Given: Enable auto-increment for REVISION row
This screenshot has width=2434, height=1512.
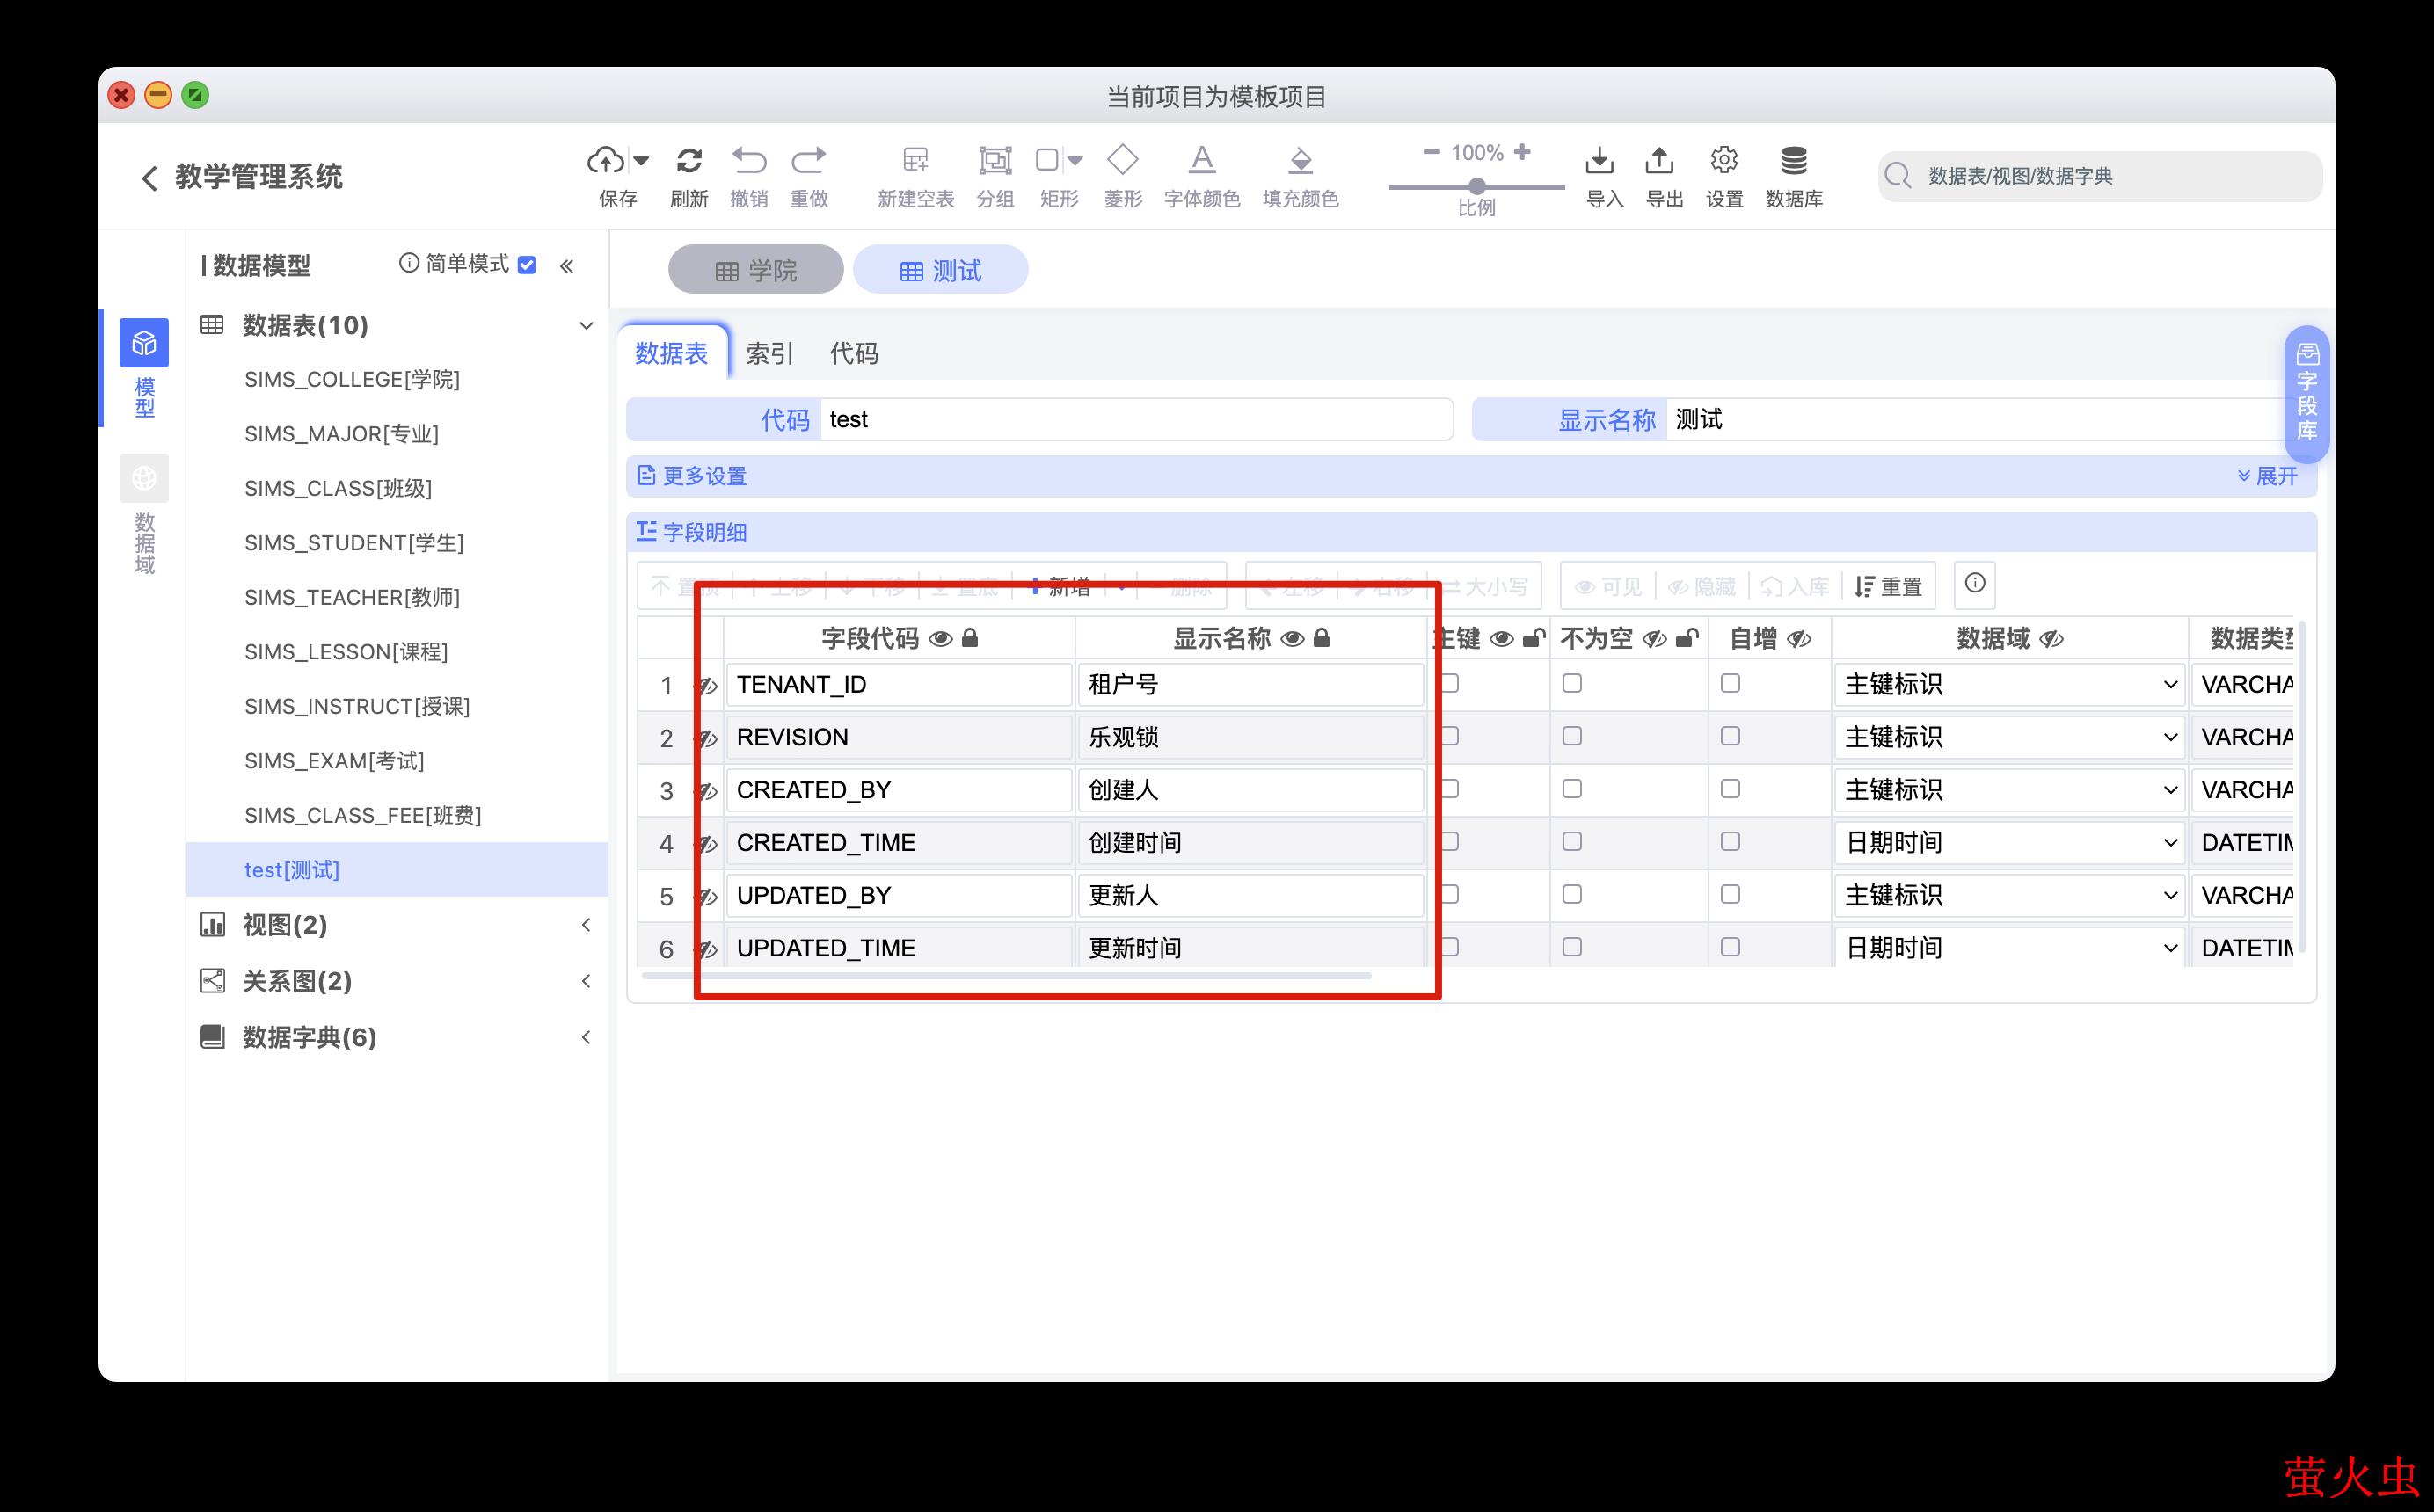Looking at the screenshot, I should pyautogui.click(x=1730, y=736).
